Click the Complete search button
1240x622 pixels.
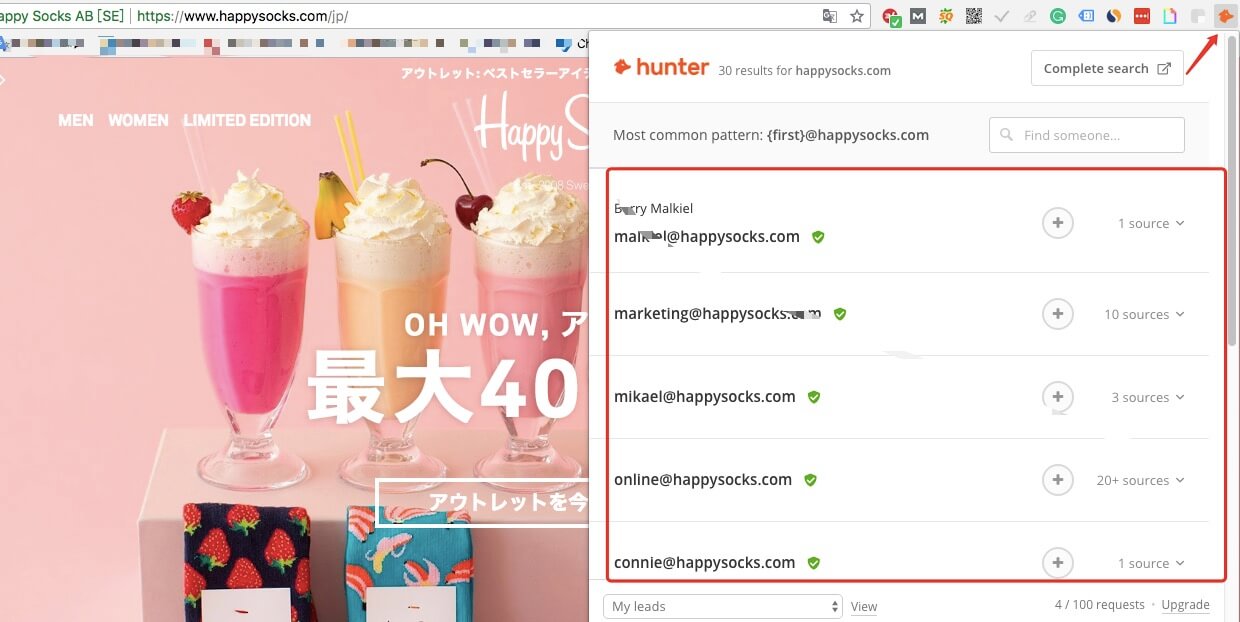point(1107,68)
